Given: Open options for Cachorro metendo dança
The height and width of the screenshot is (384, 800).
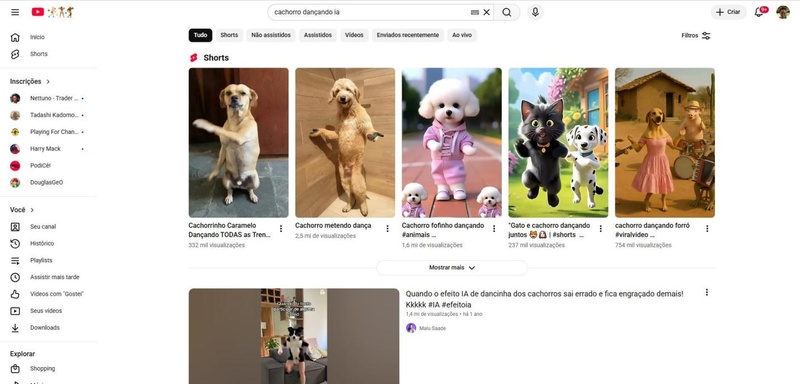Looking at the screenshot, I should (x=387, y=228).
